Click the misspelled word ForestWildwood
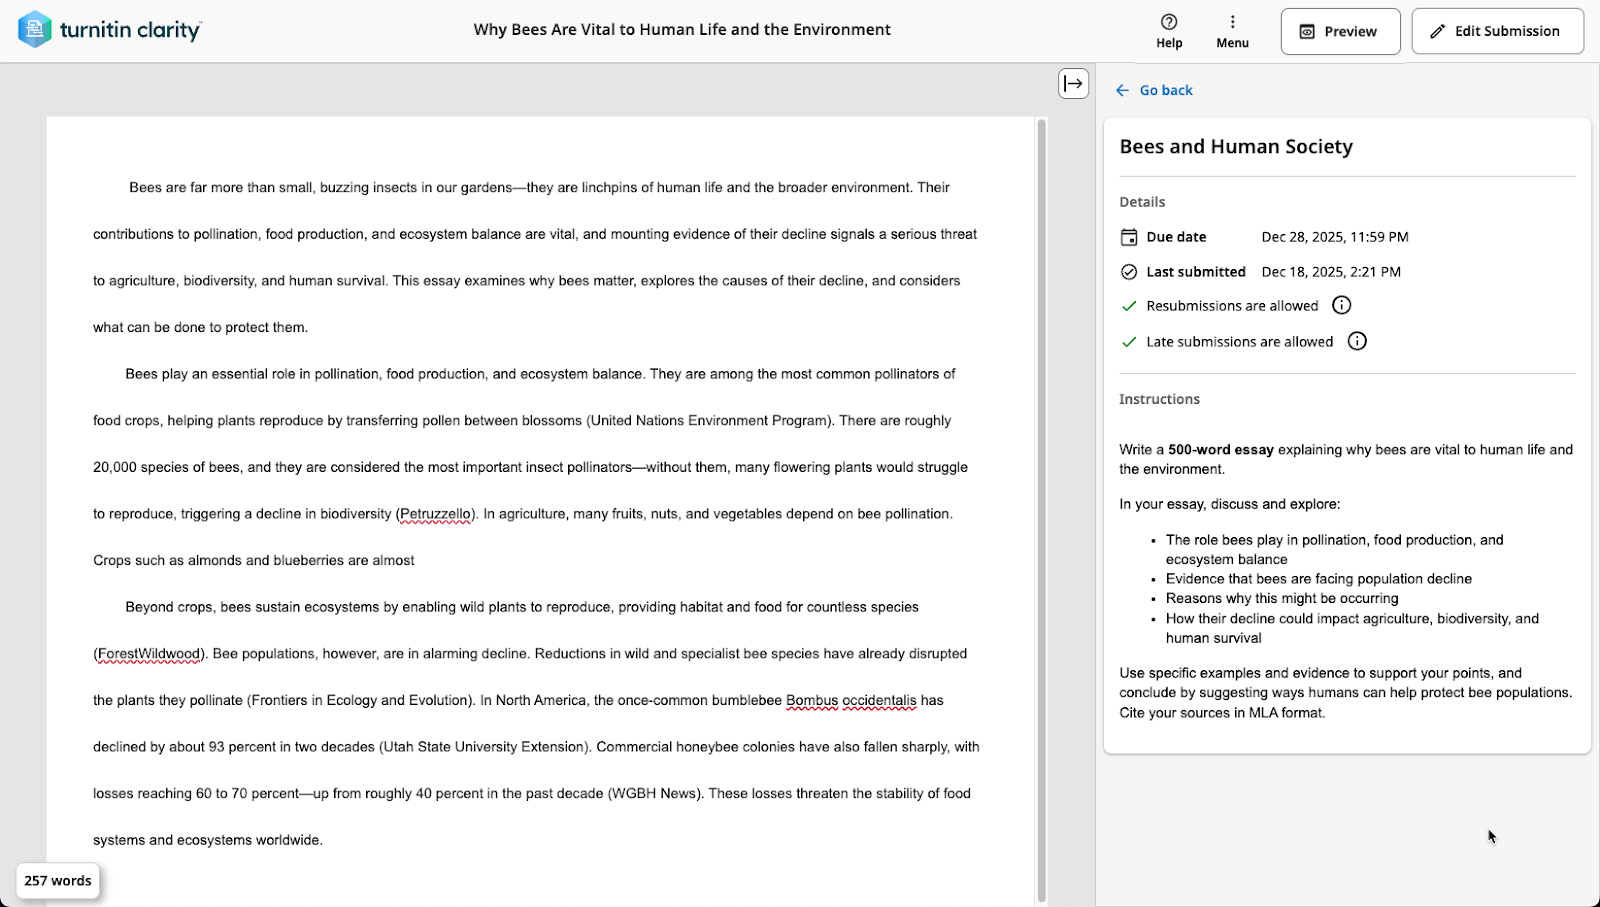Viewport: 1600px width, 907px height. (149, 654)
